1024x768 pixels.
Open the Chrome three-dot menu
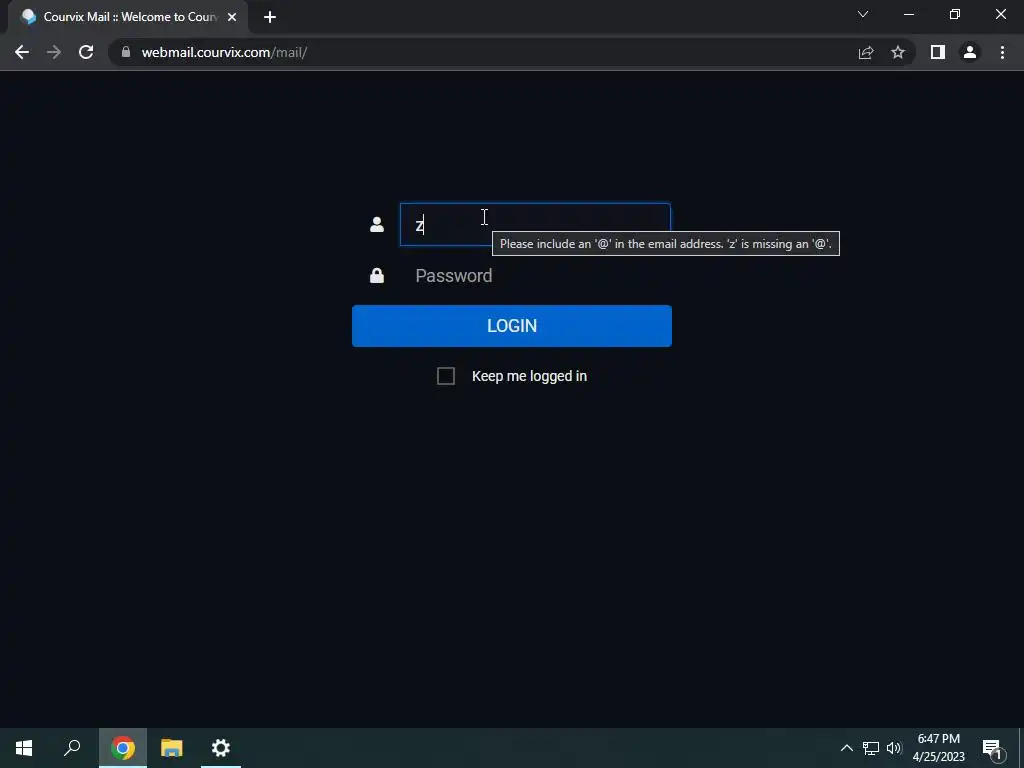click(x=1002, y=52)
